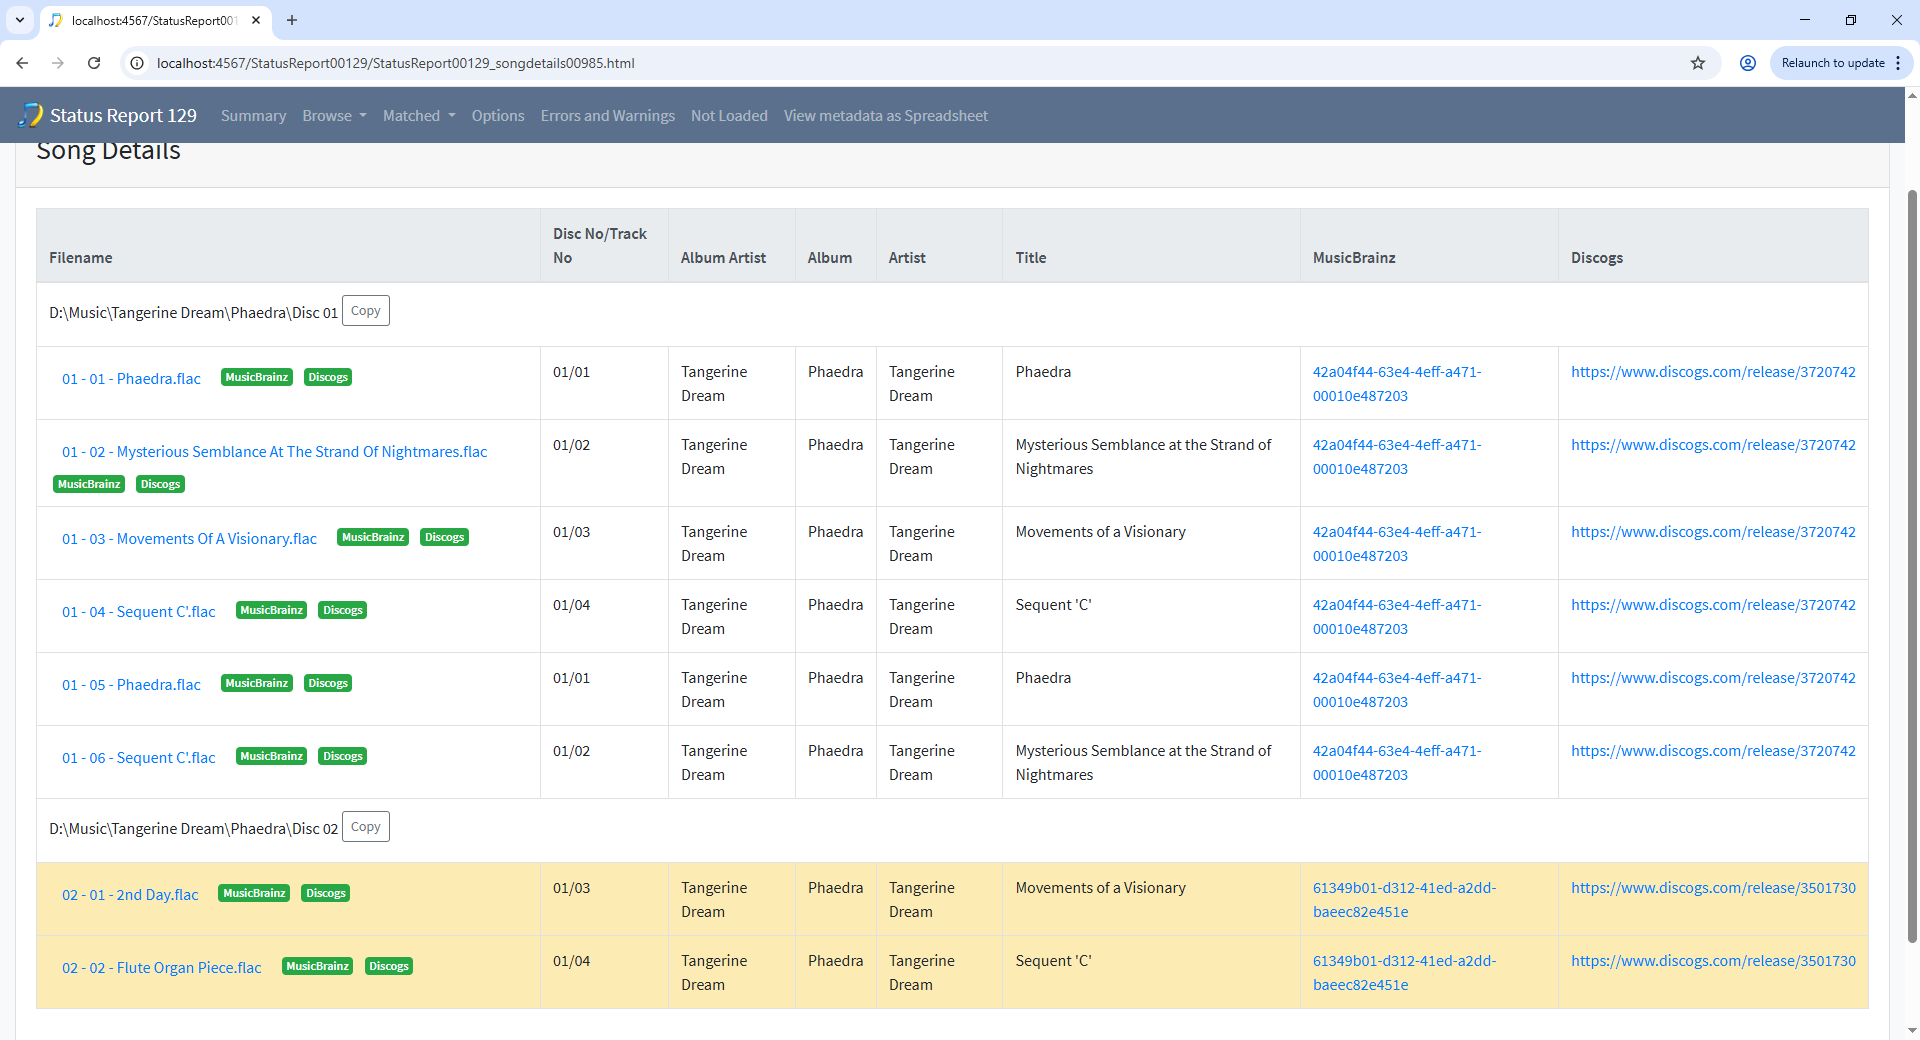
Task: Open the Summary page
Action: [253, 116]
